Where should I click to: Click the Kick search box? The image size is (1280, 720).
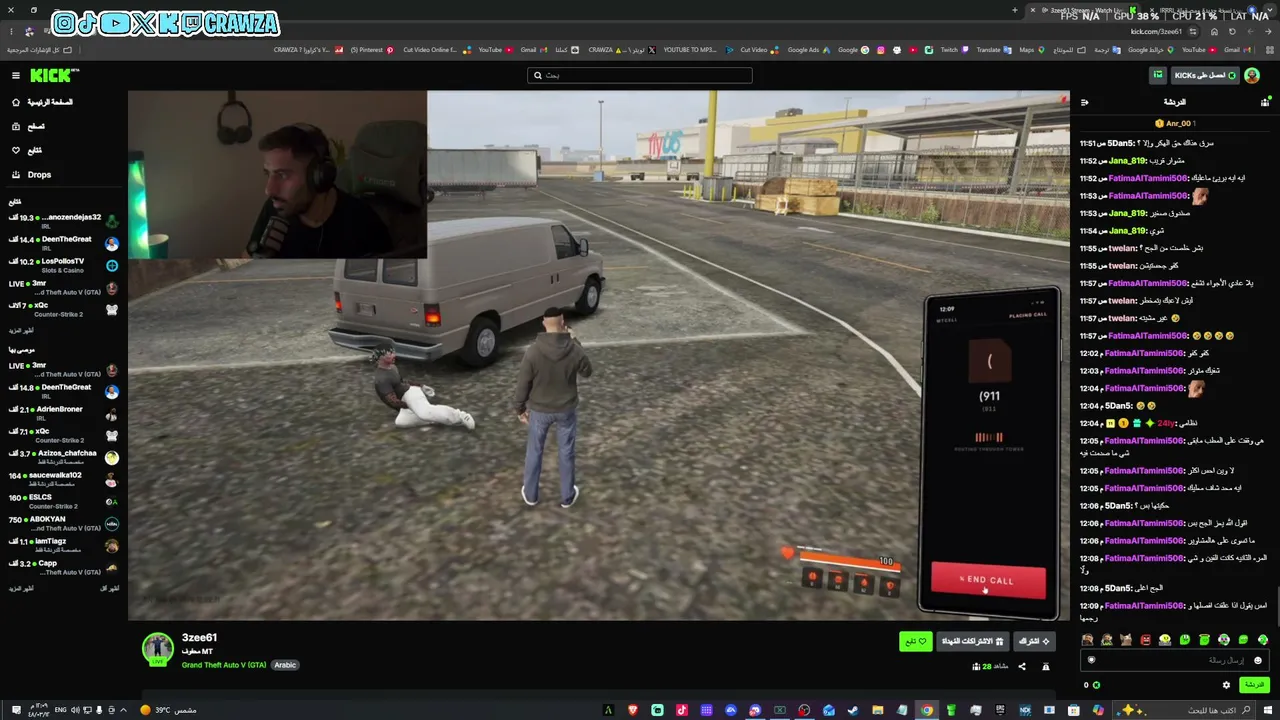(x=640, y=75)
